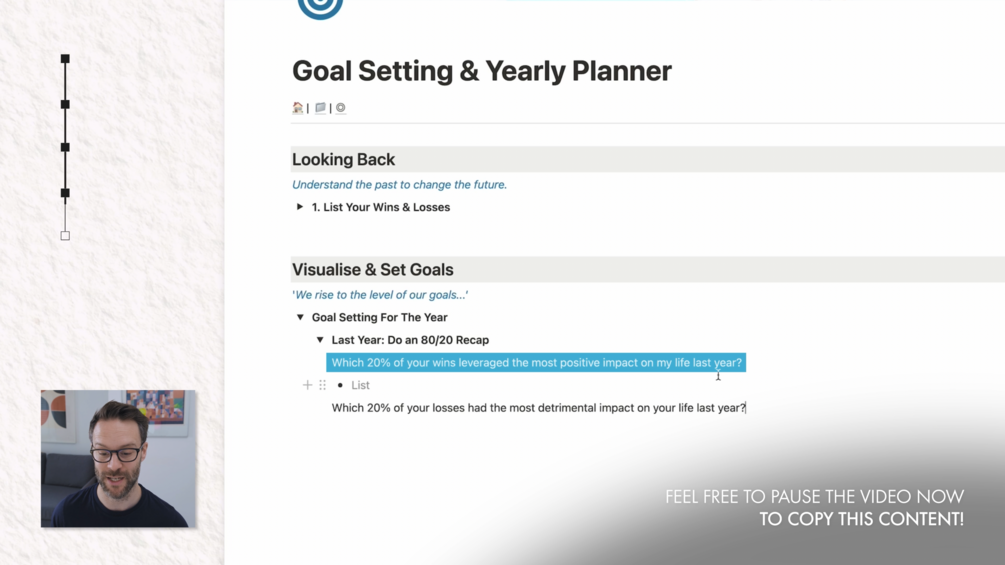Expand '1. List Your Wins & Losses' toggle

tap(300, 207)
